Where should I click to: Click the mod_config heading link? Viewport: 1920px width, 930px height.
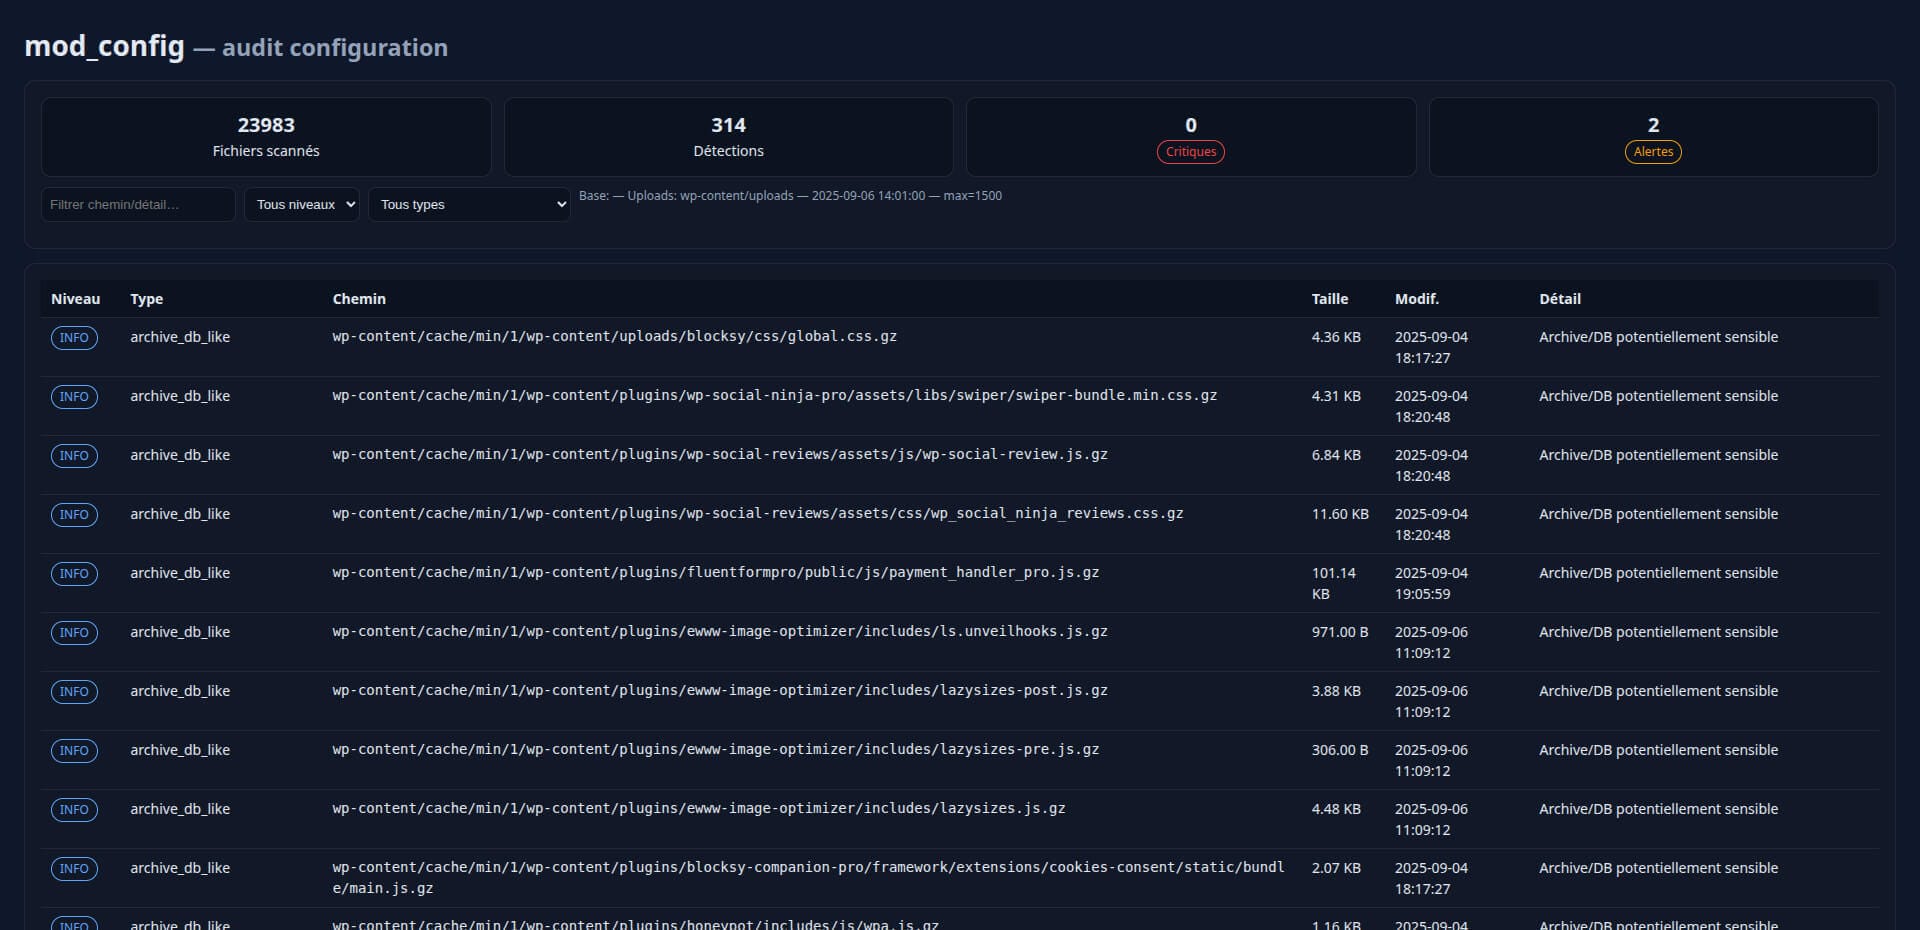(x=104, y=46)
